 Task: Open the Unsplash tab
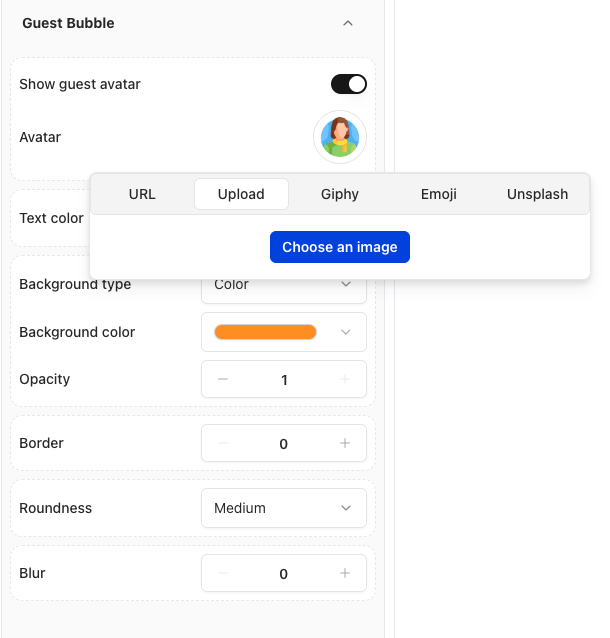pos(537,194)
